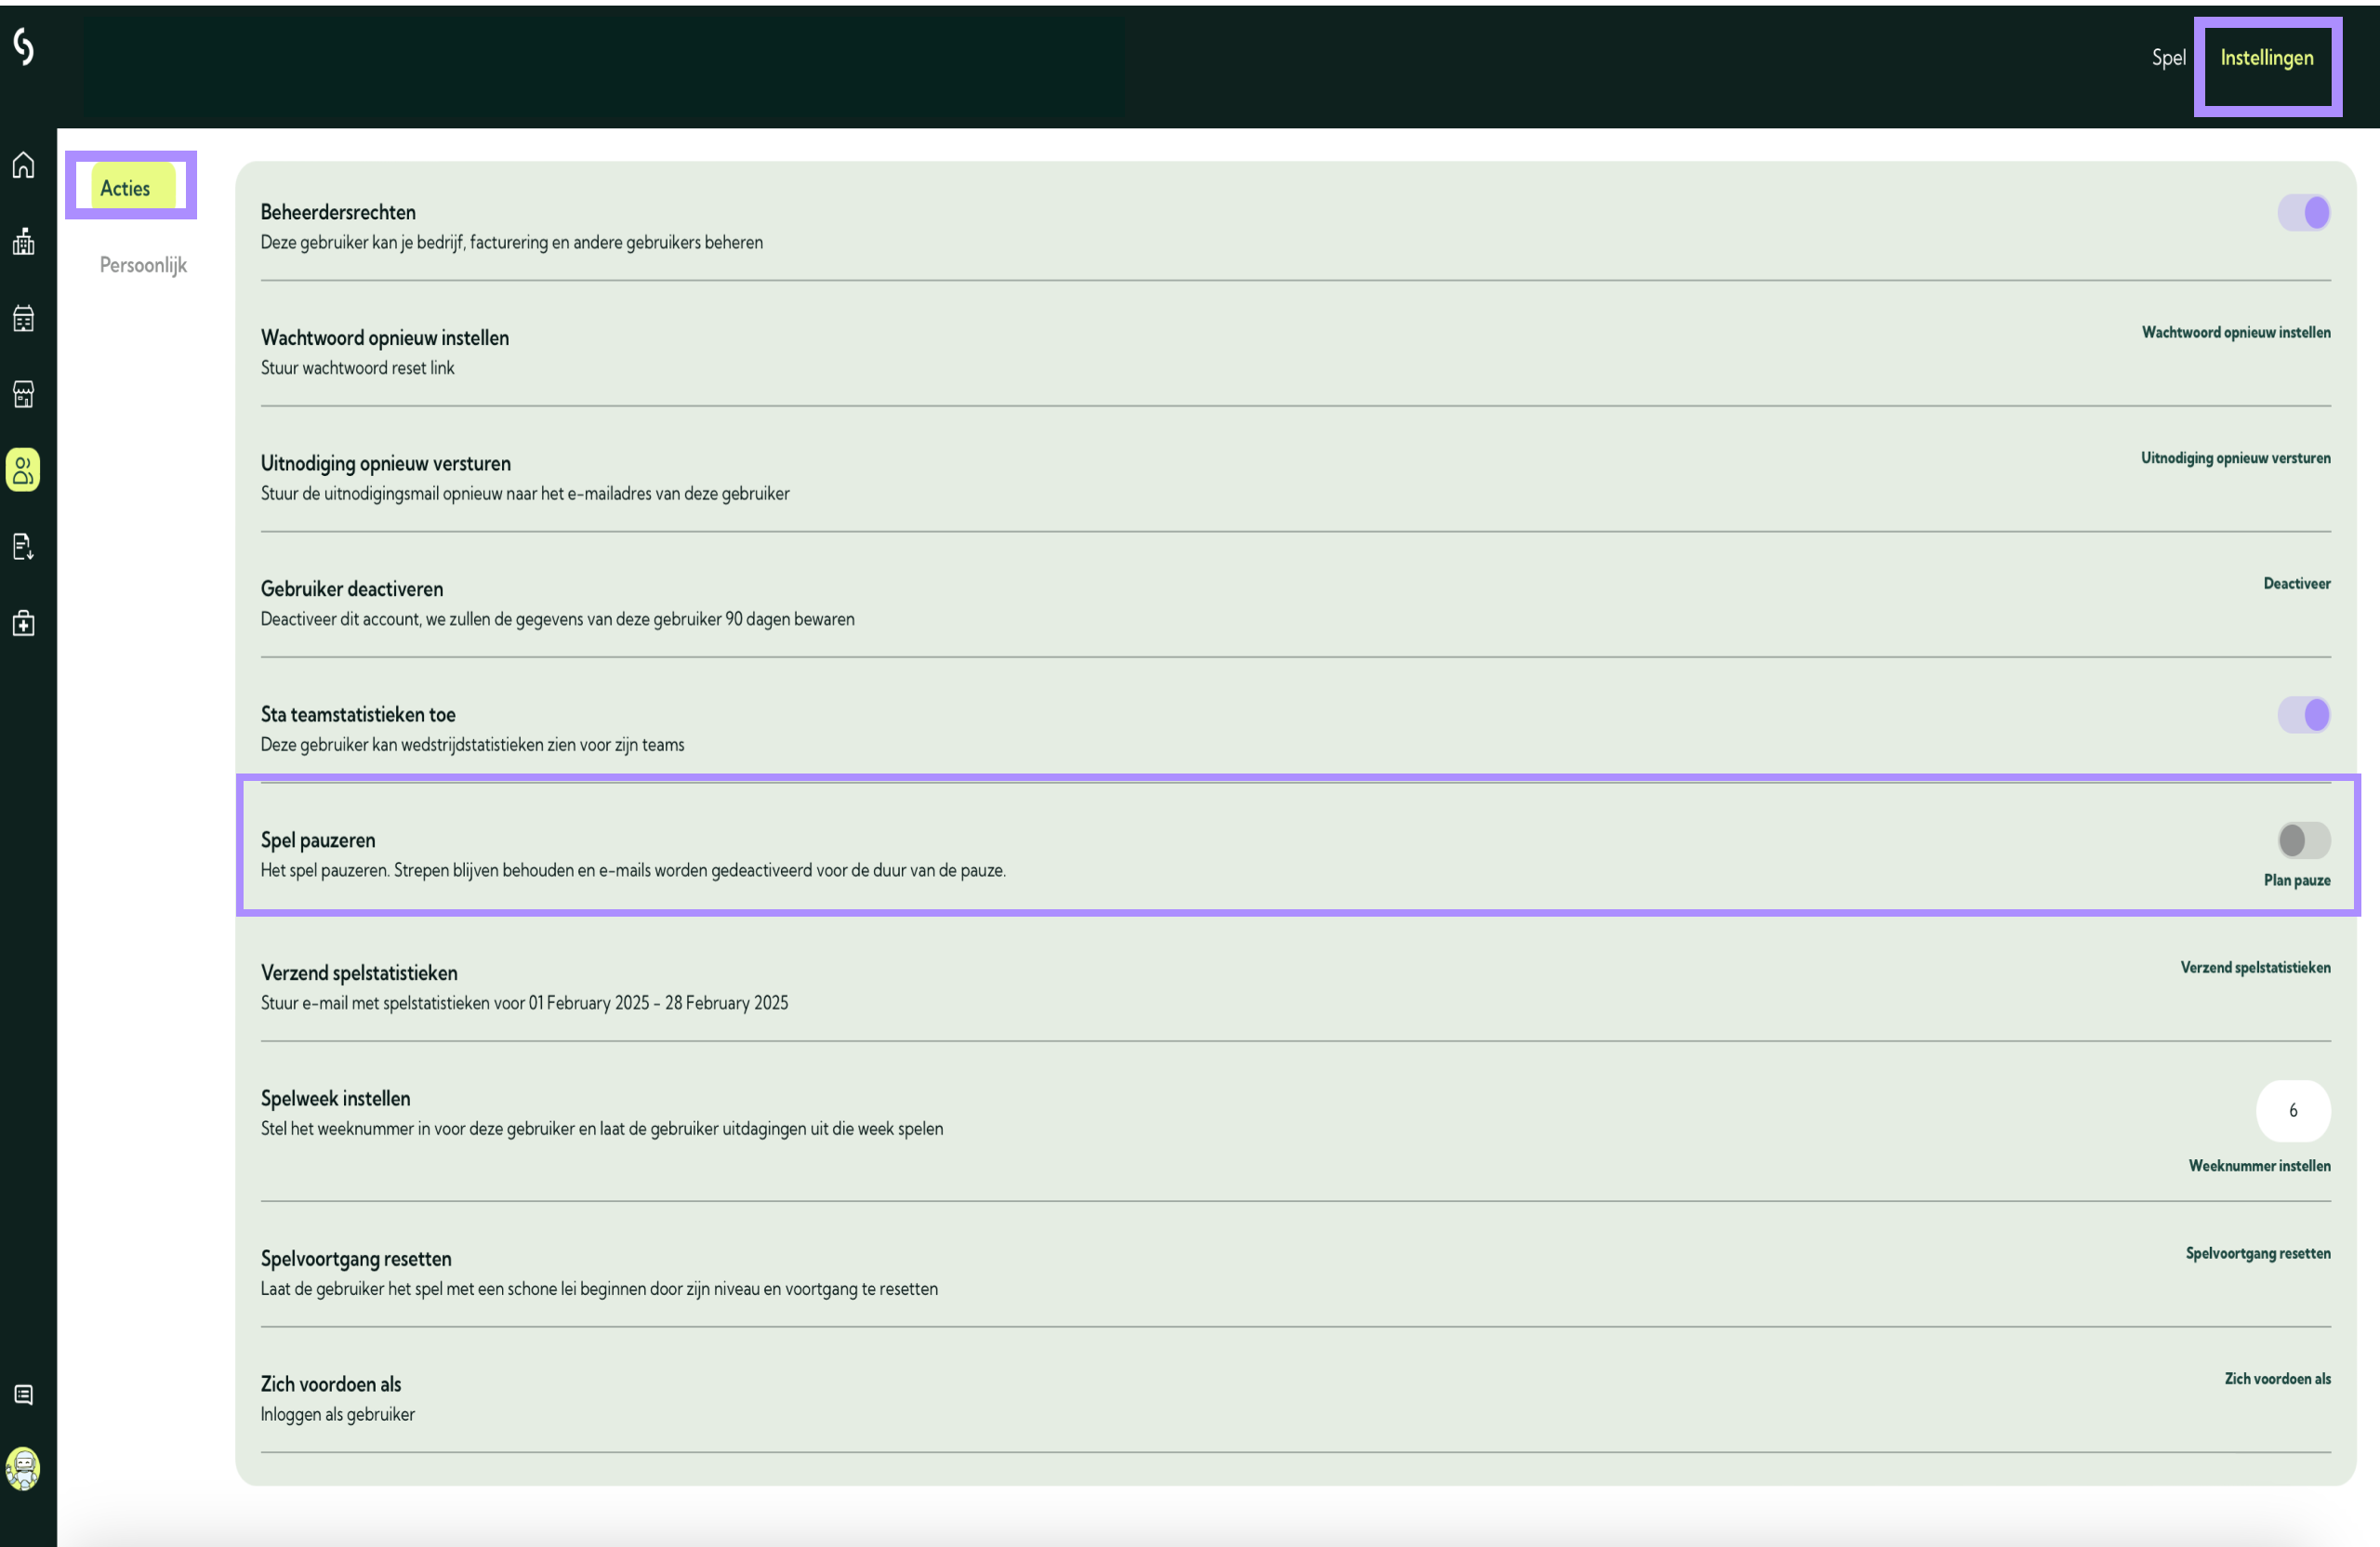Viewport: 2380px width, 1547px height.
Task: Toggle the Beheerdersrechten switch
Action: pos(2304,213)
